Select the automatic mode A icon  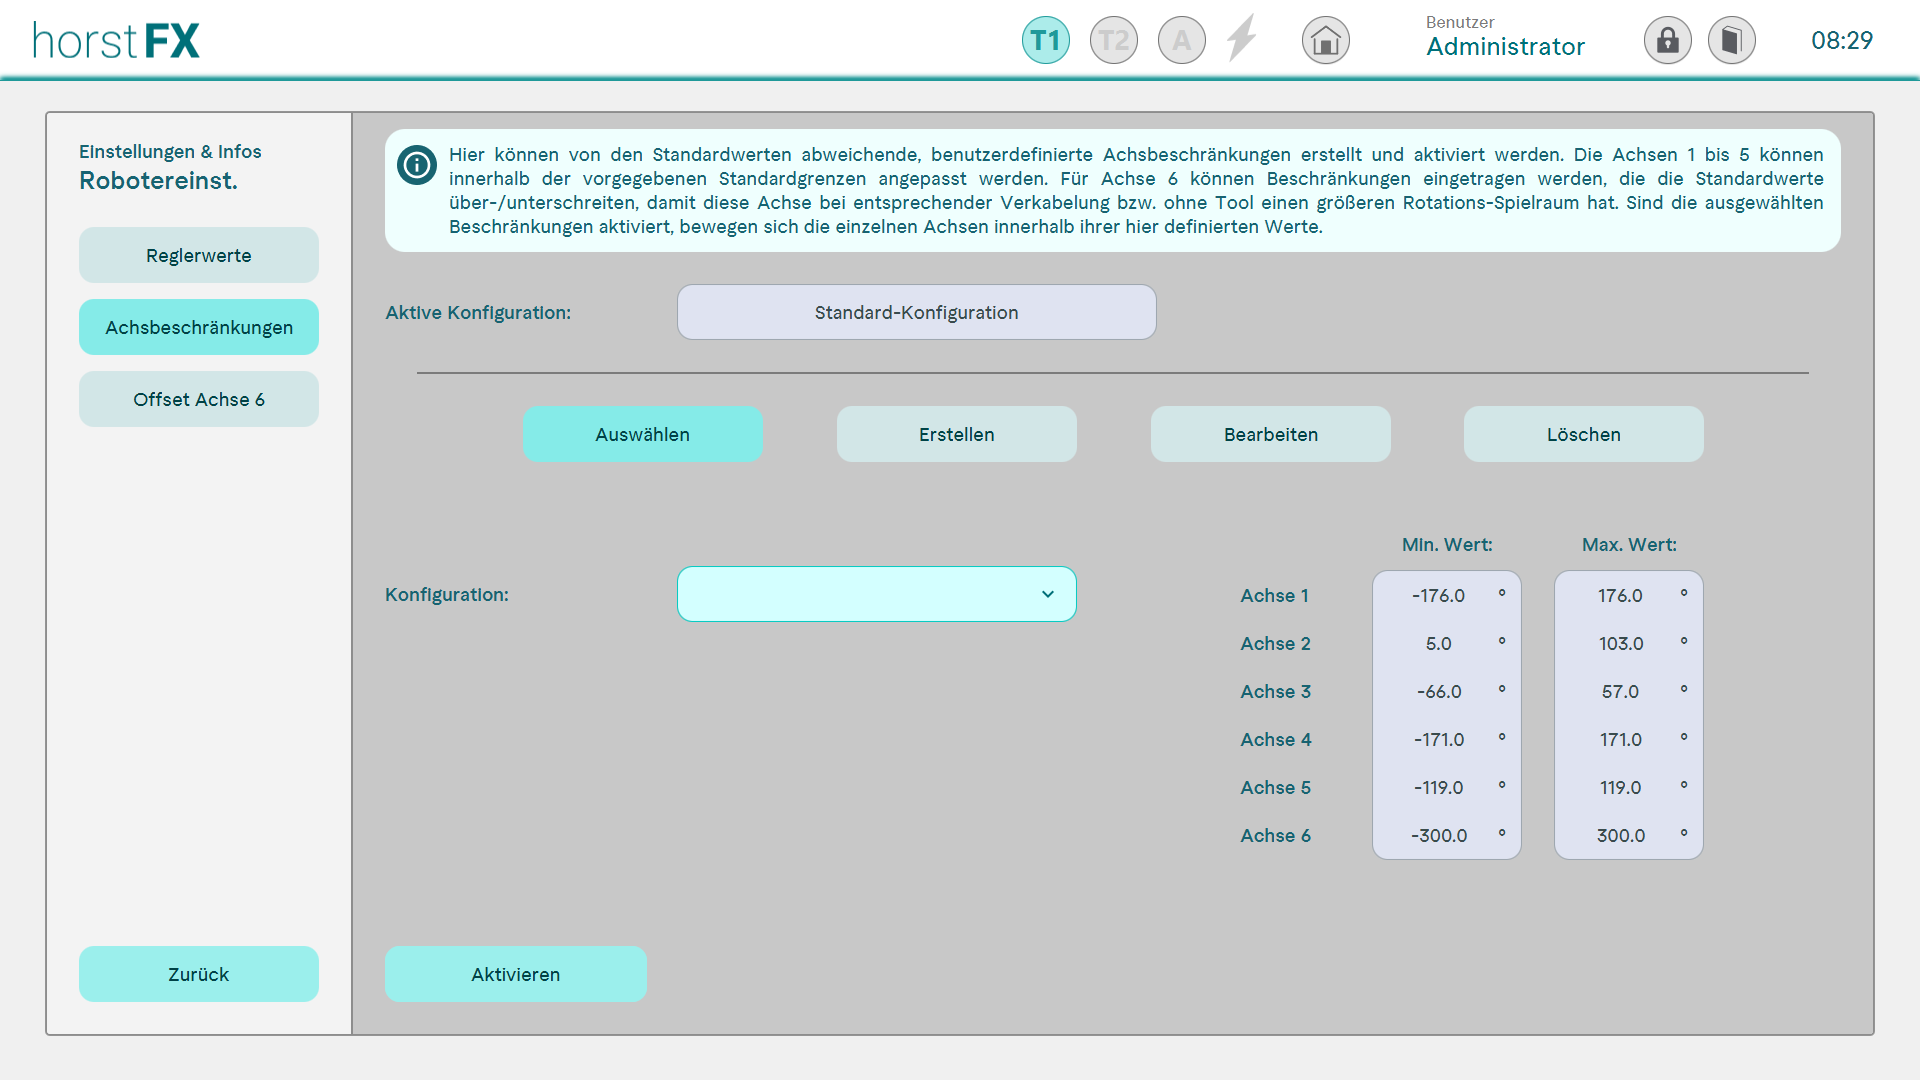click(x=1181, y=41)
